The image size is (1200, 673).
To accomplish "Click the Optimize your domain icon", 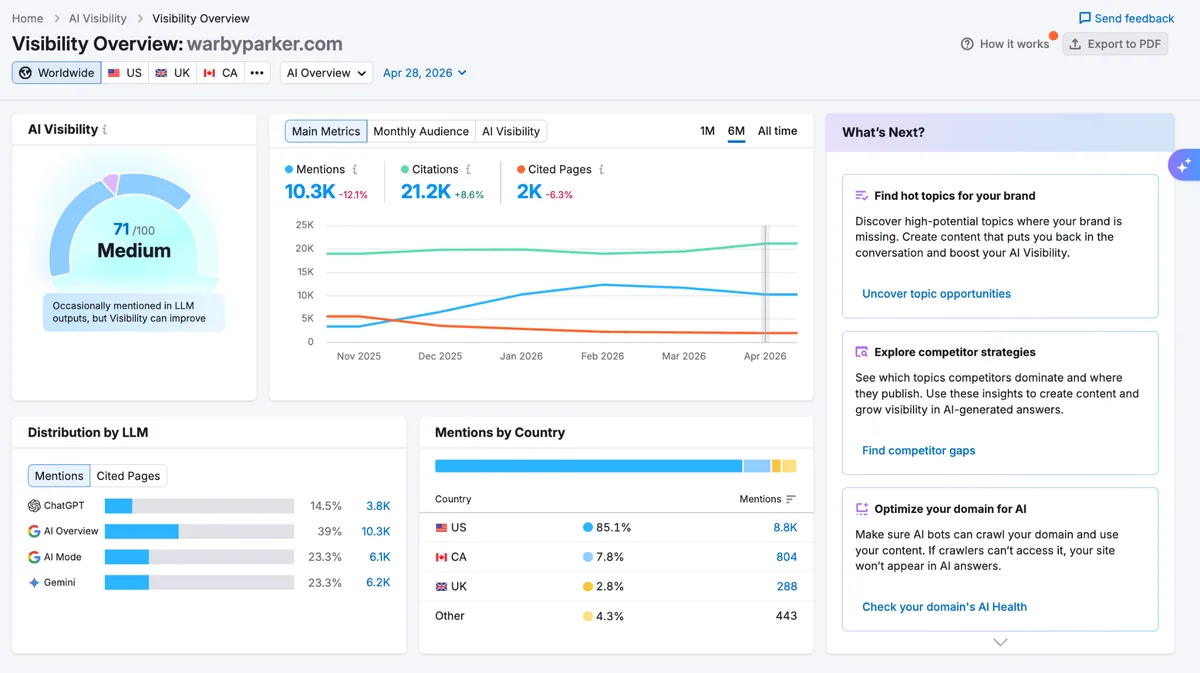I will [x=861, y=509].
